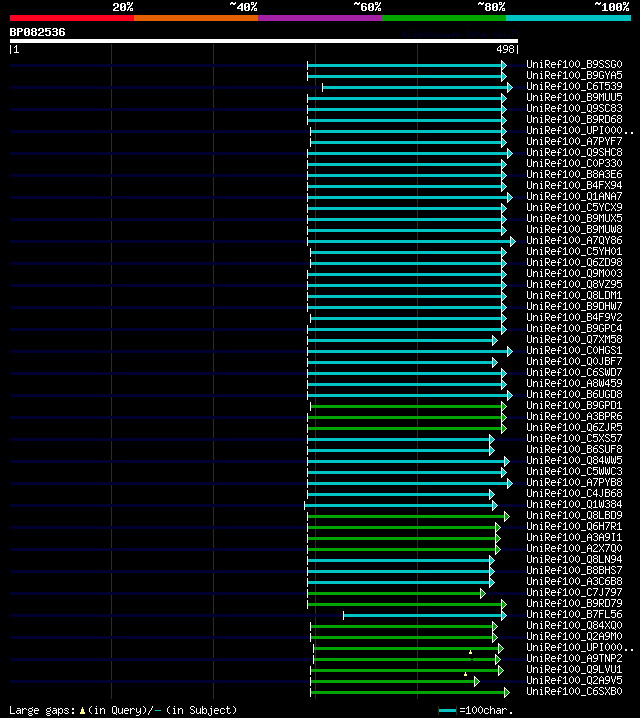Select the UniRef100_Q8VZ95 label
Image resolution: width=640 pixels, height=718 pixels.
click(574, 284)
